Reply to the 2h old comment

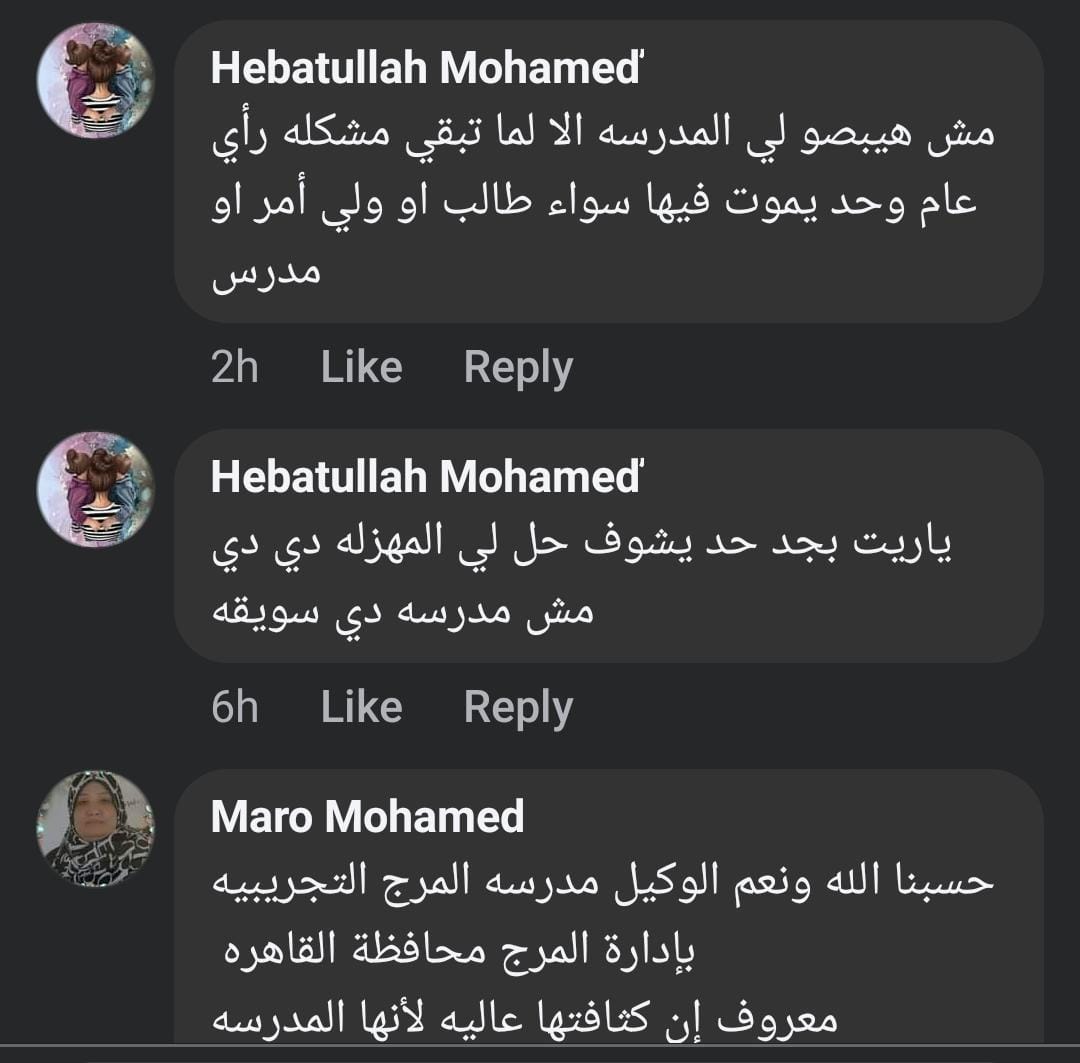518,367
